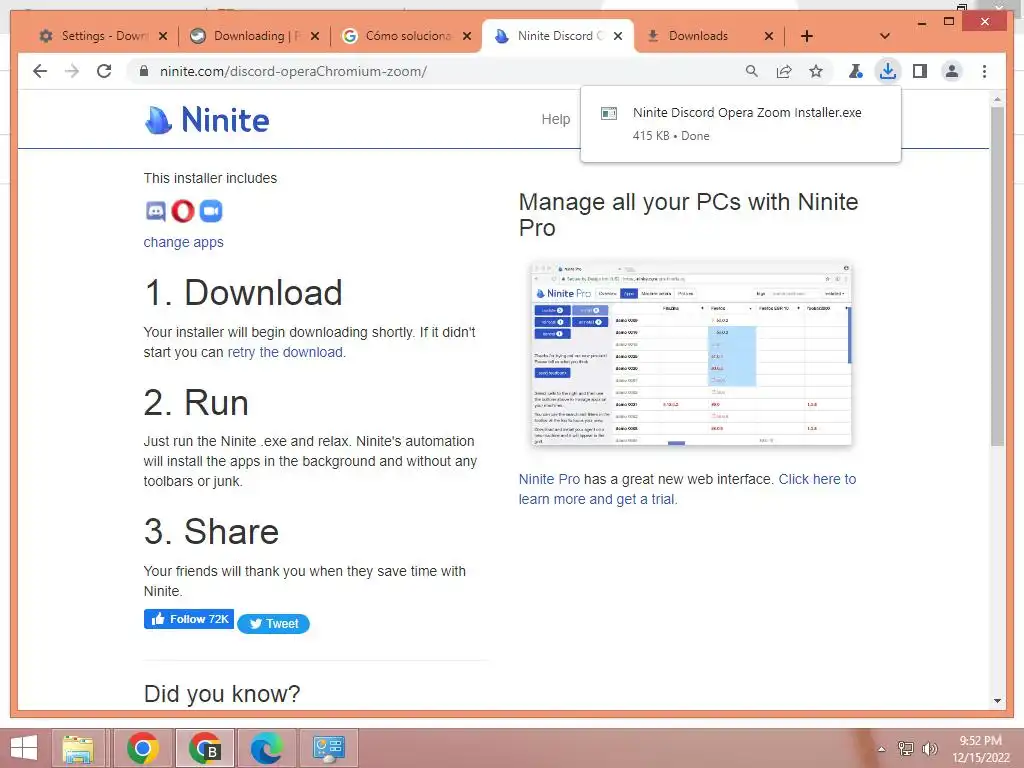This screenshot has height=768, width=1024.
Task: Toggle the side panel icon
Action: (920, 71)
